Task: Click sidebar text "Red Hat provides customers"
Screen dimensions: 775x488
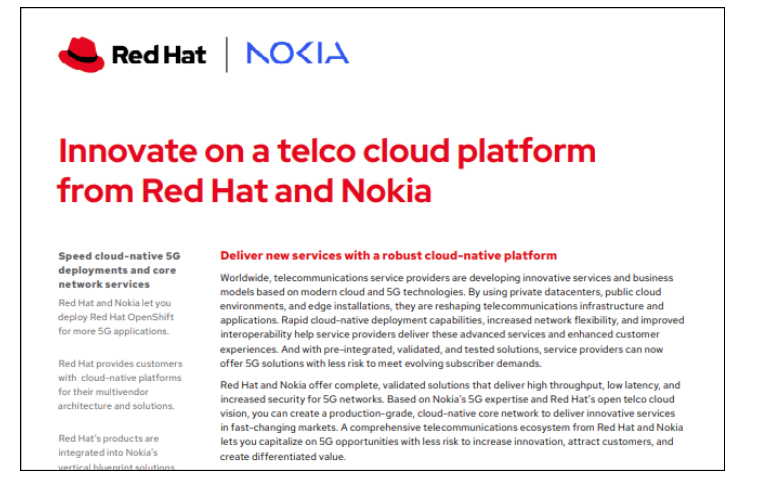Action: (120, 364)
